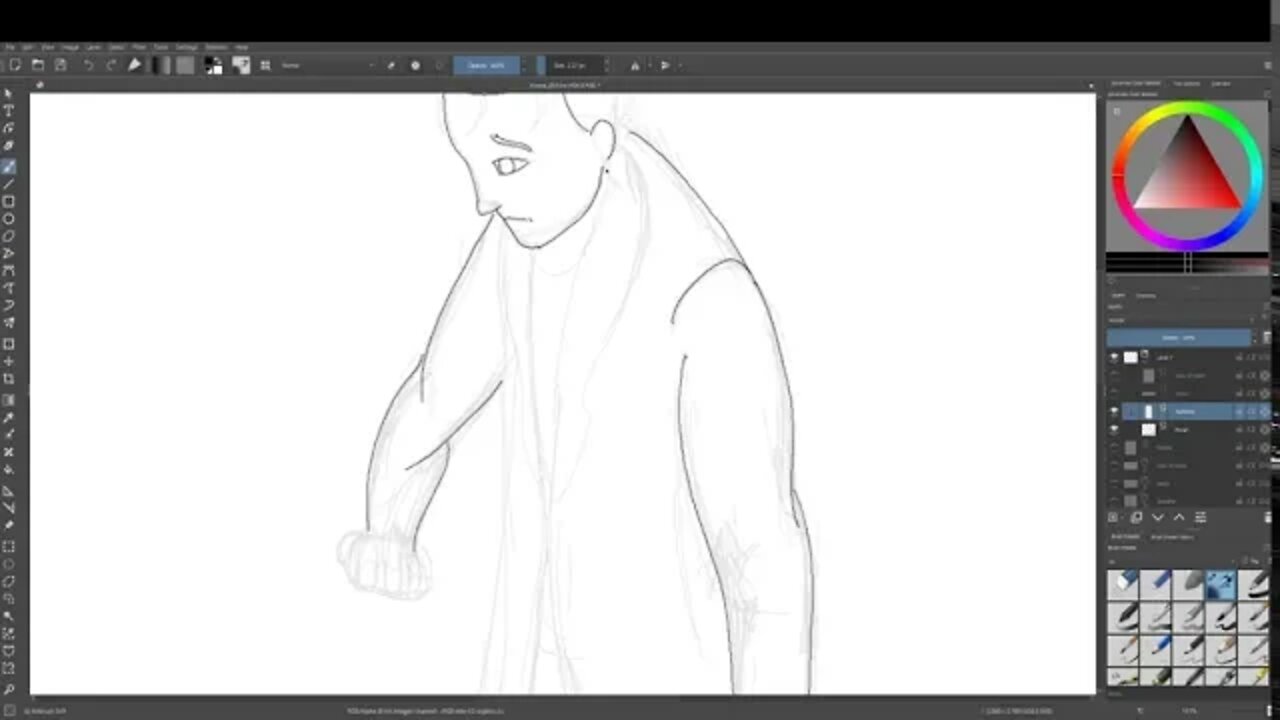
Task: Select the Ellipse tool
Action: pos(9,219)
